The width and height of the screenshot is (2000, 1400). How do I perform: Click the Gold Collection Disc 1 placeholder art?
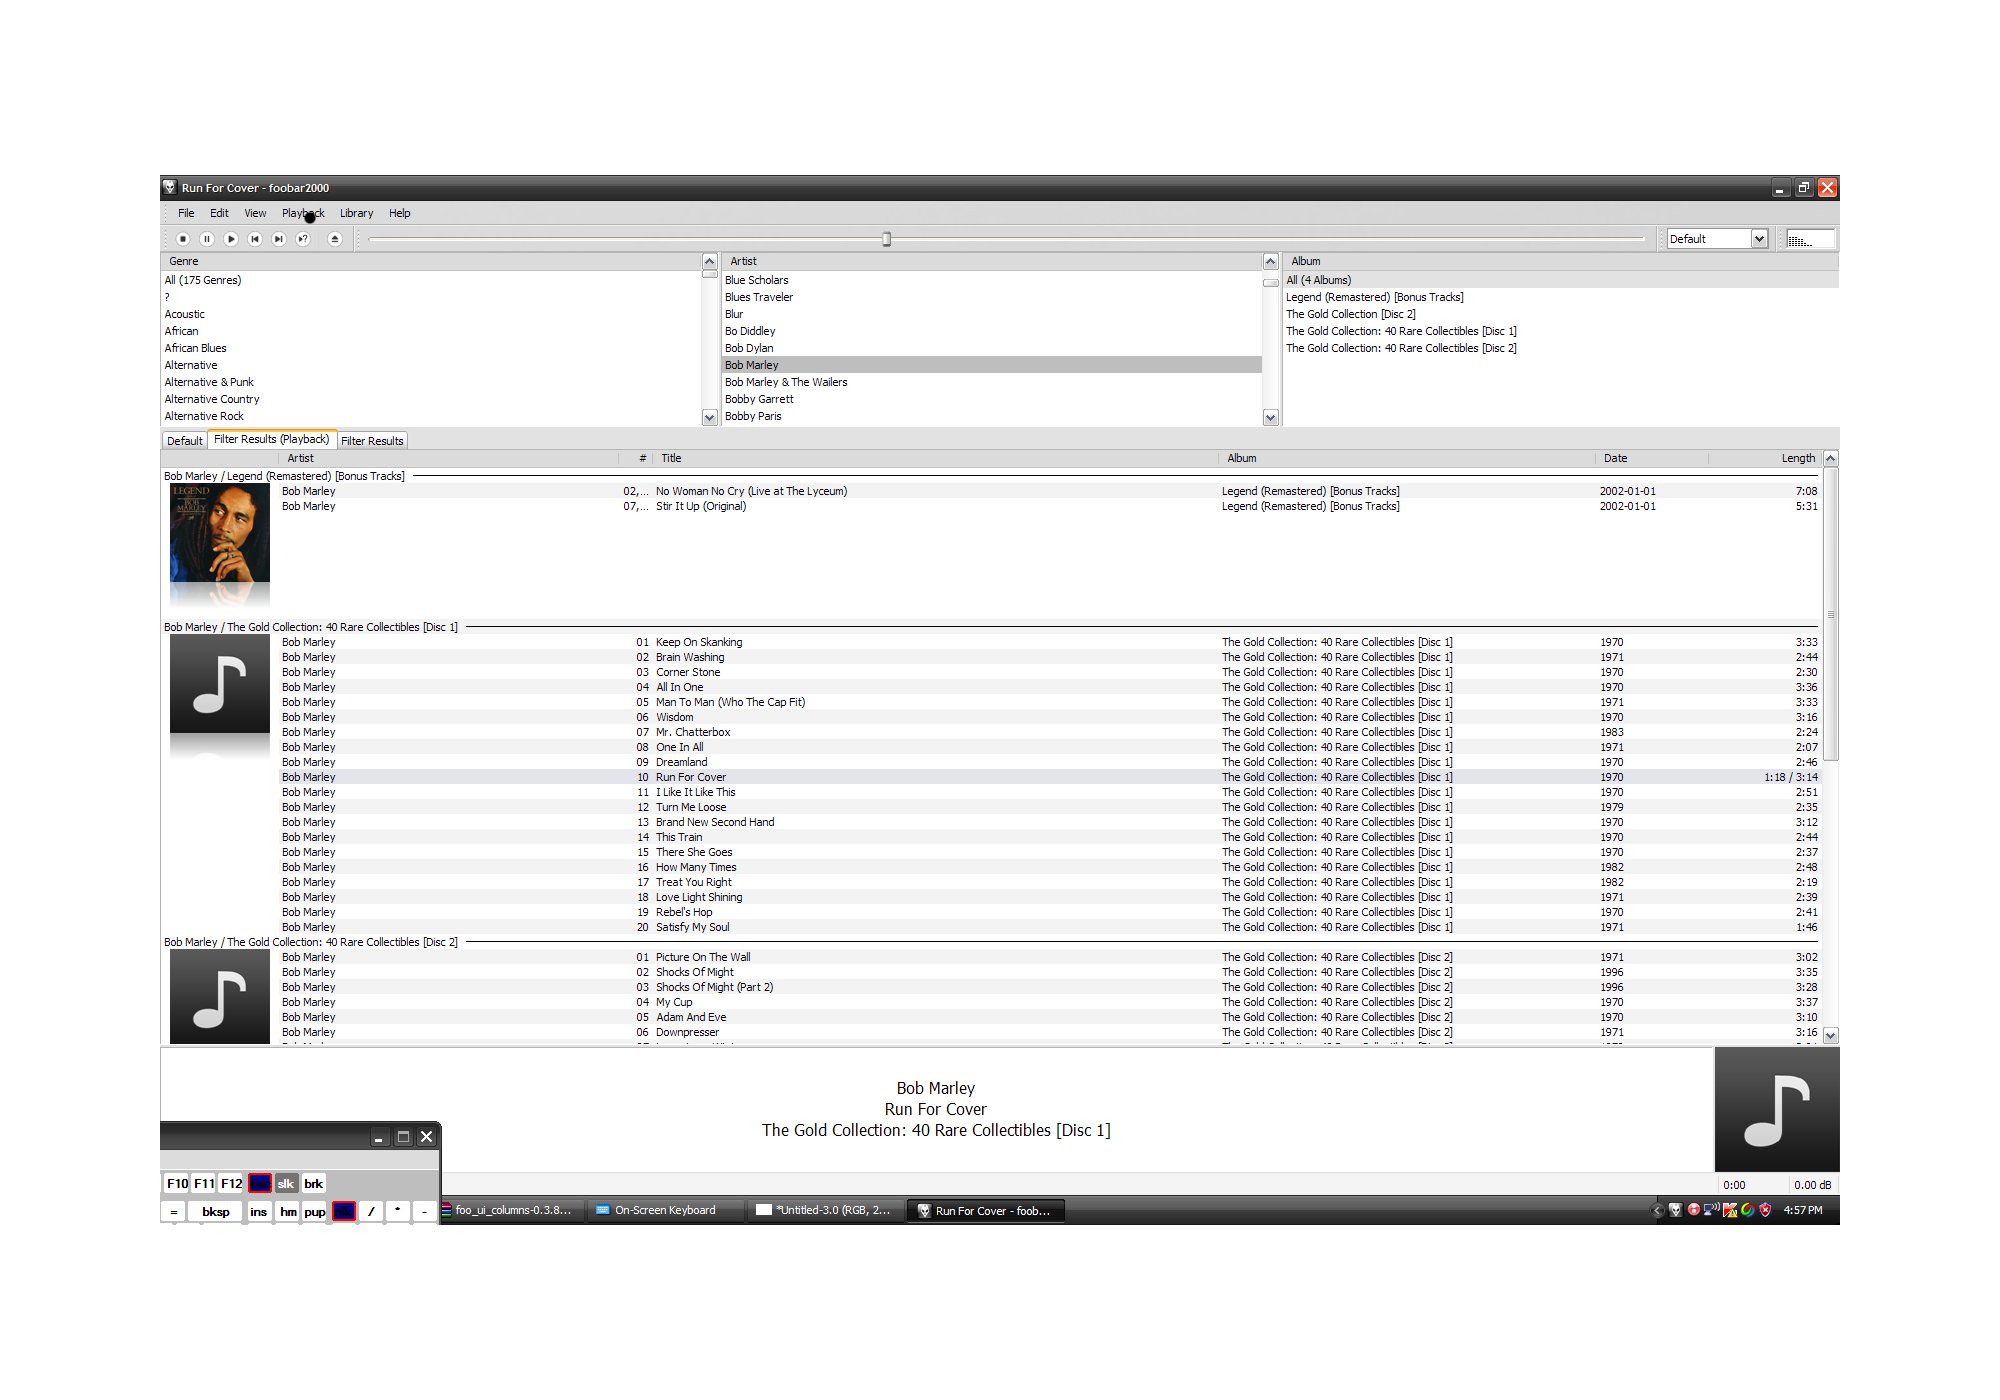pos(220,684)
